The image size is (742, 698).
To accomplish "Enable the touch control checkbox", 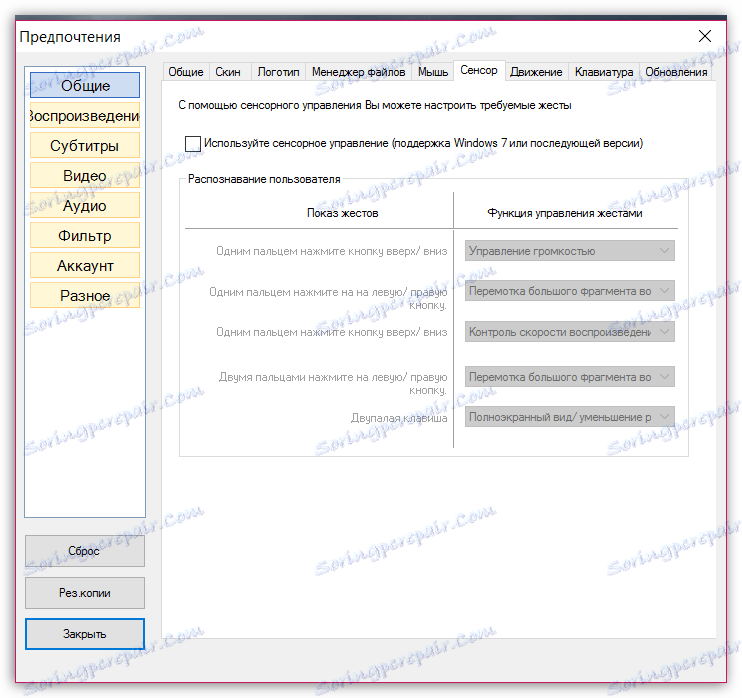I will (x=193, y=143).
